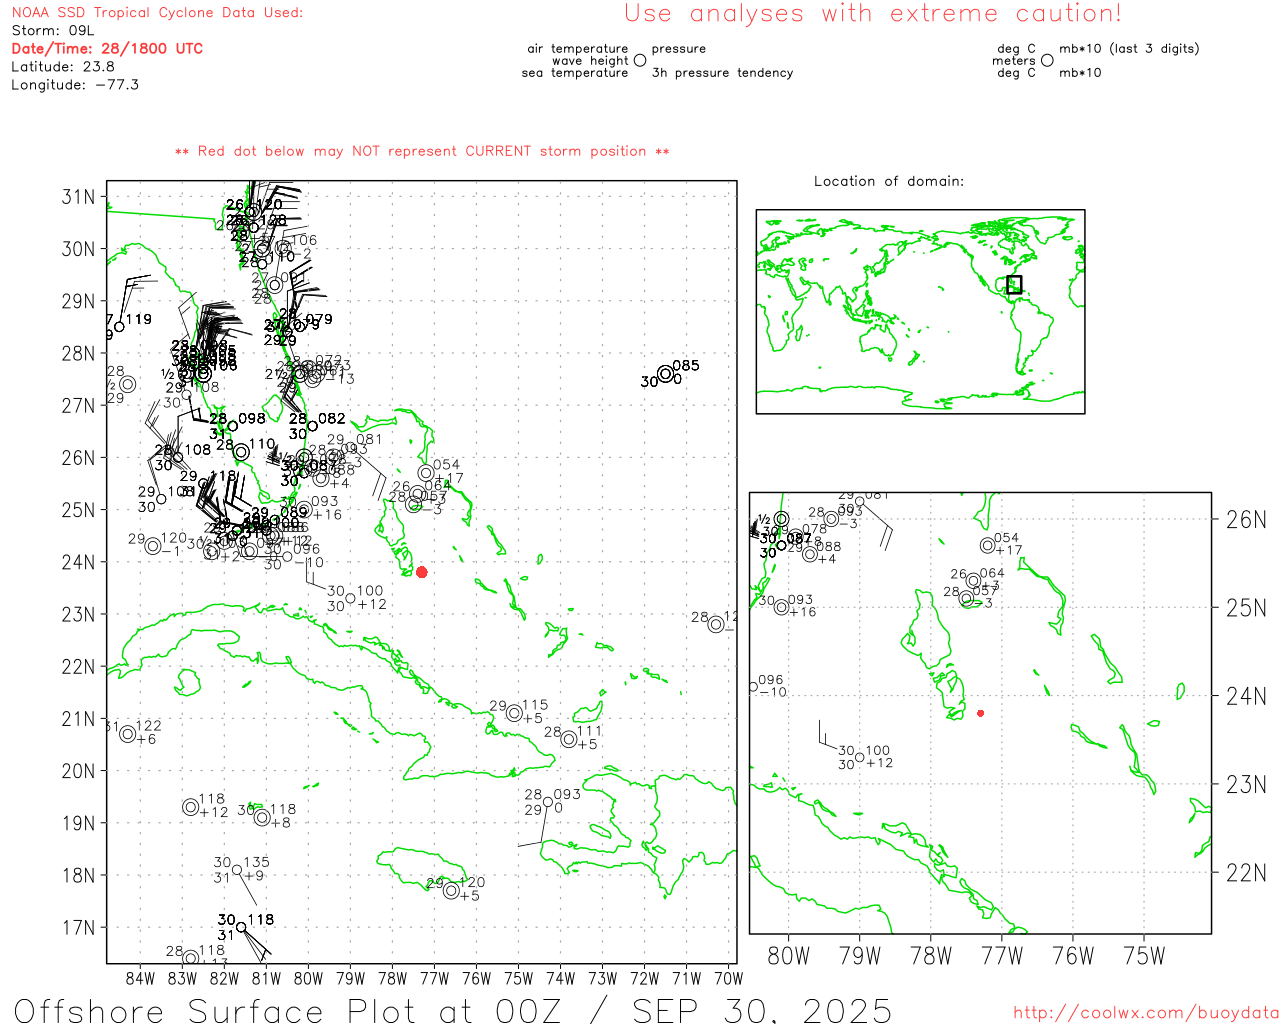
Task: Select the buoy marker labeled 085 in the Atlantic
Action: coord(666,374)
